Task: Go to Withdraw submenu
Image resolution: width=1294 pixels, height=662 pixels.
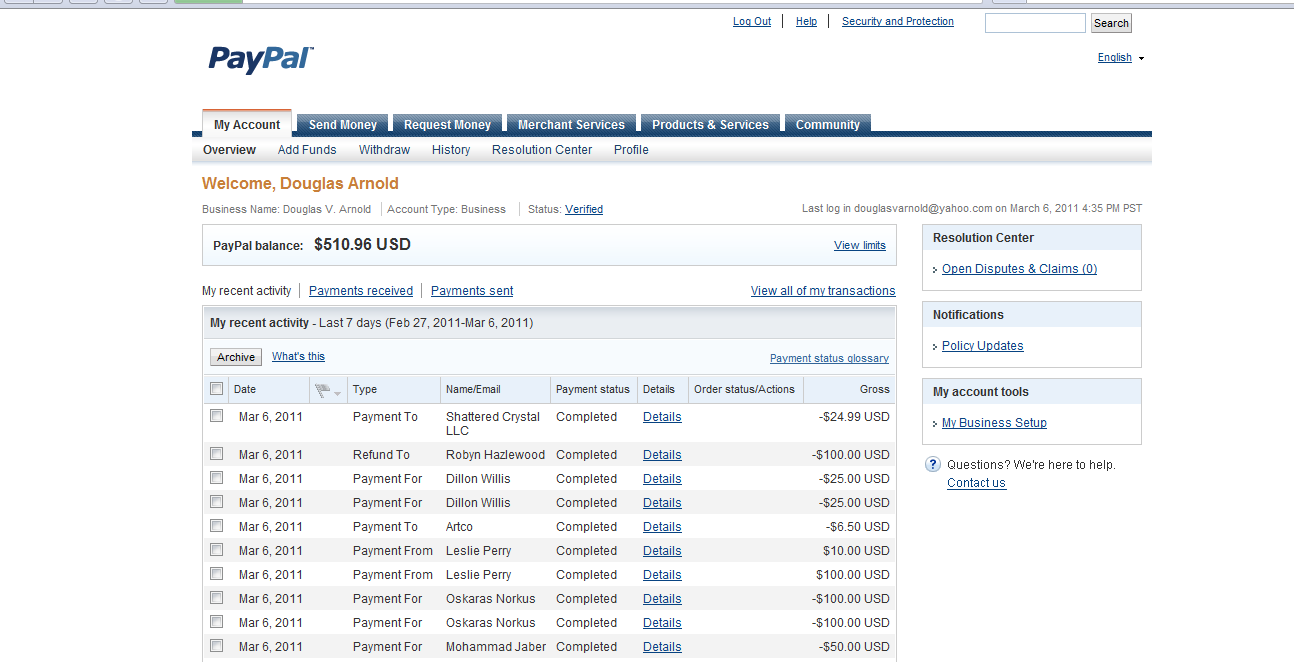Action: click(x=384, y=150)
